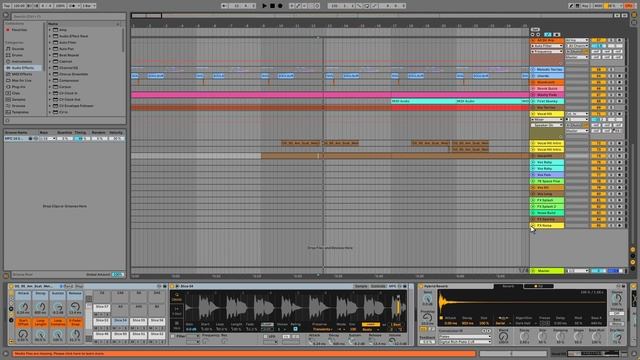
Task: Adjust Global Amount in Groove Pool
Action: [x=118, y=275]
